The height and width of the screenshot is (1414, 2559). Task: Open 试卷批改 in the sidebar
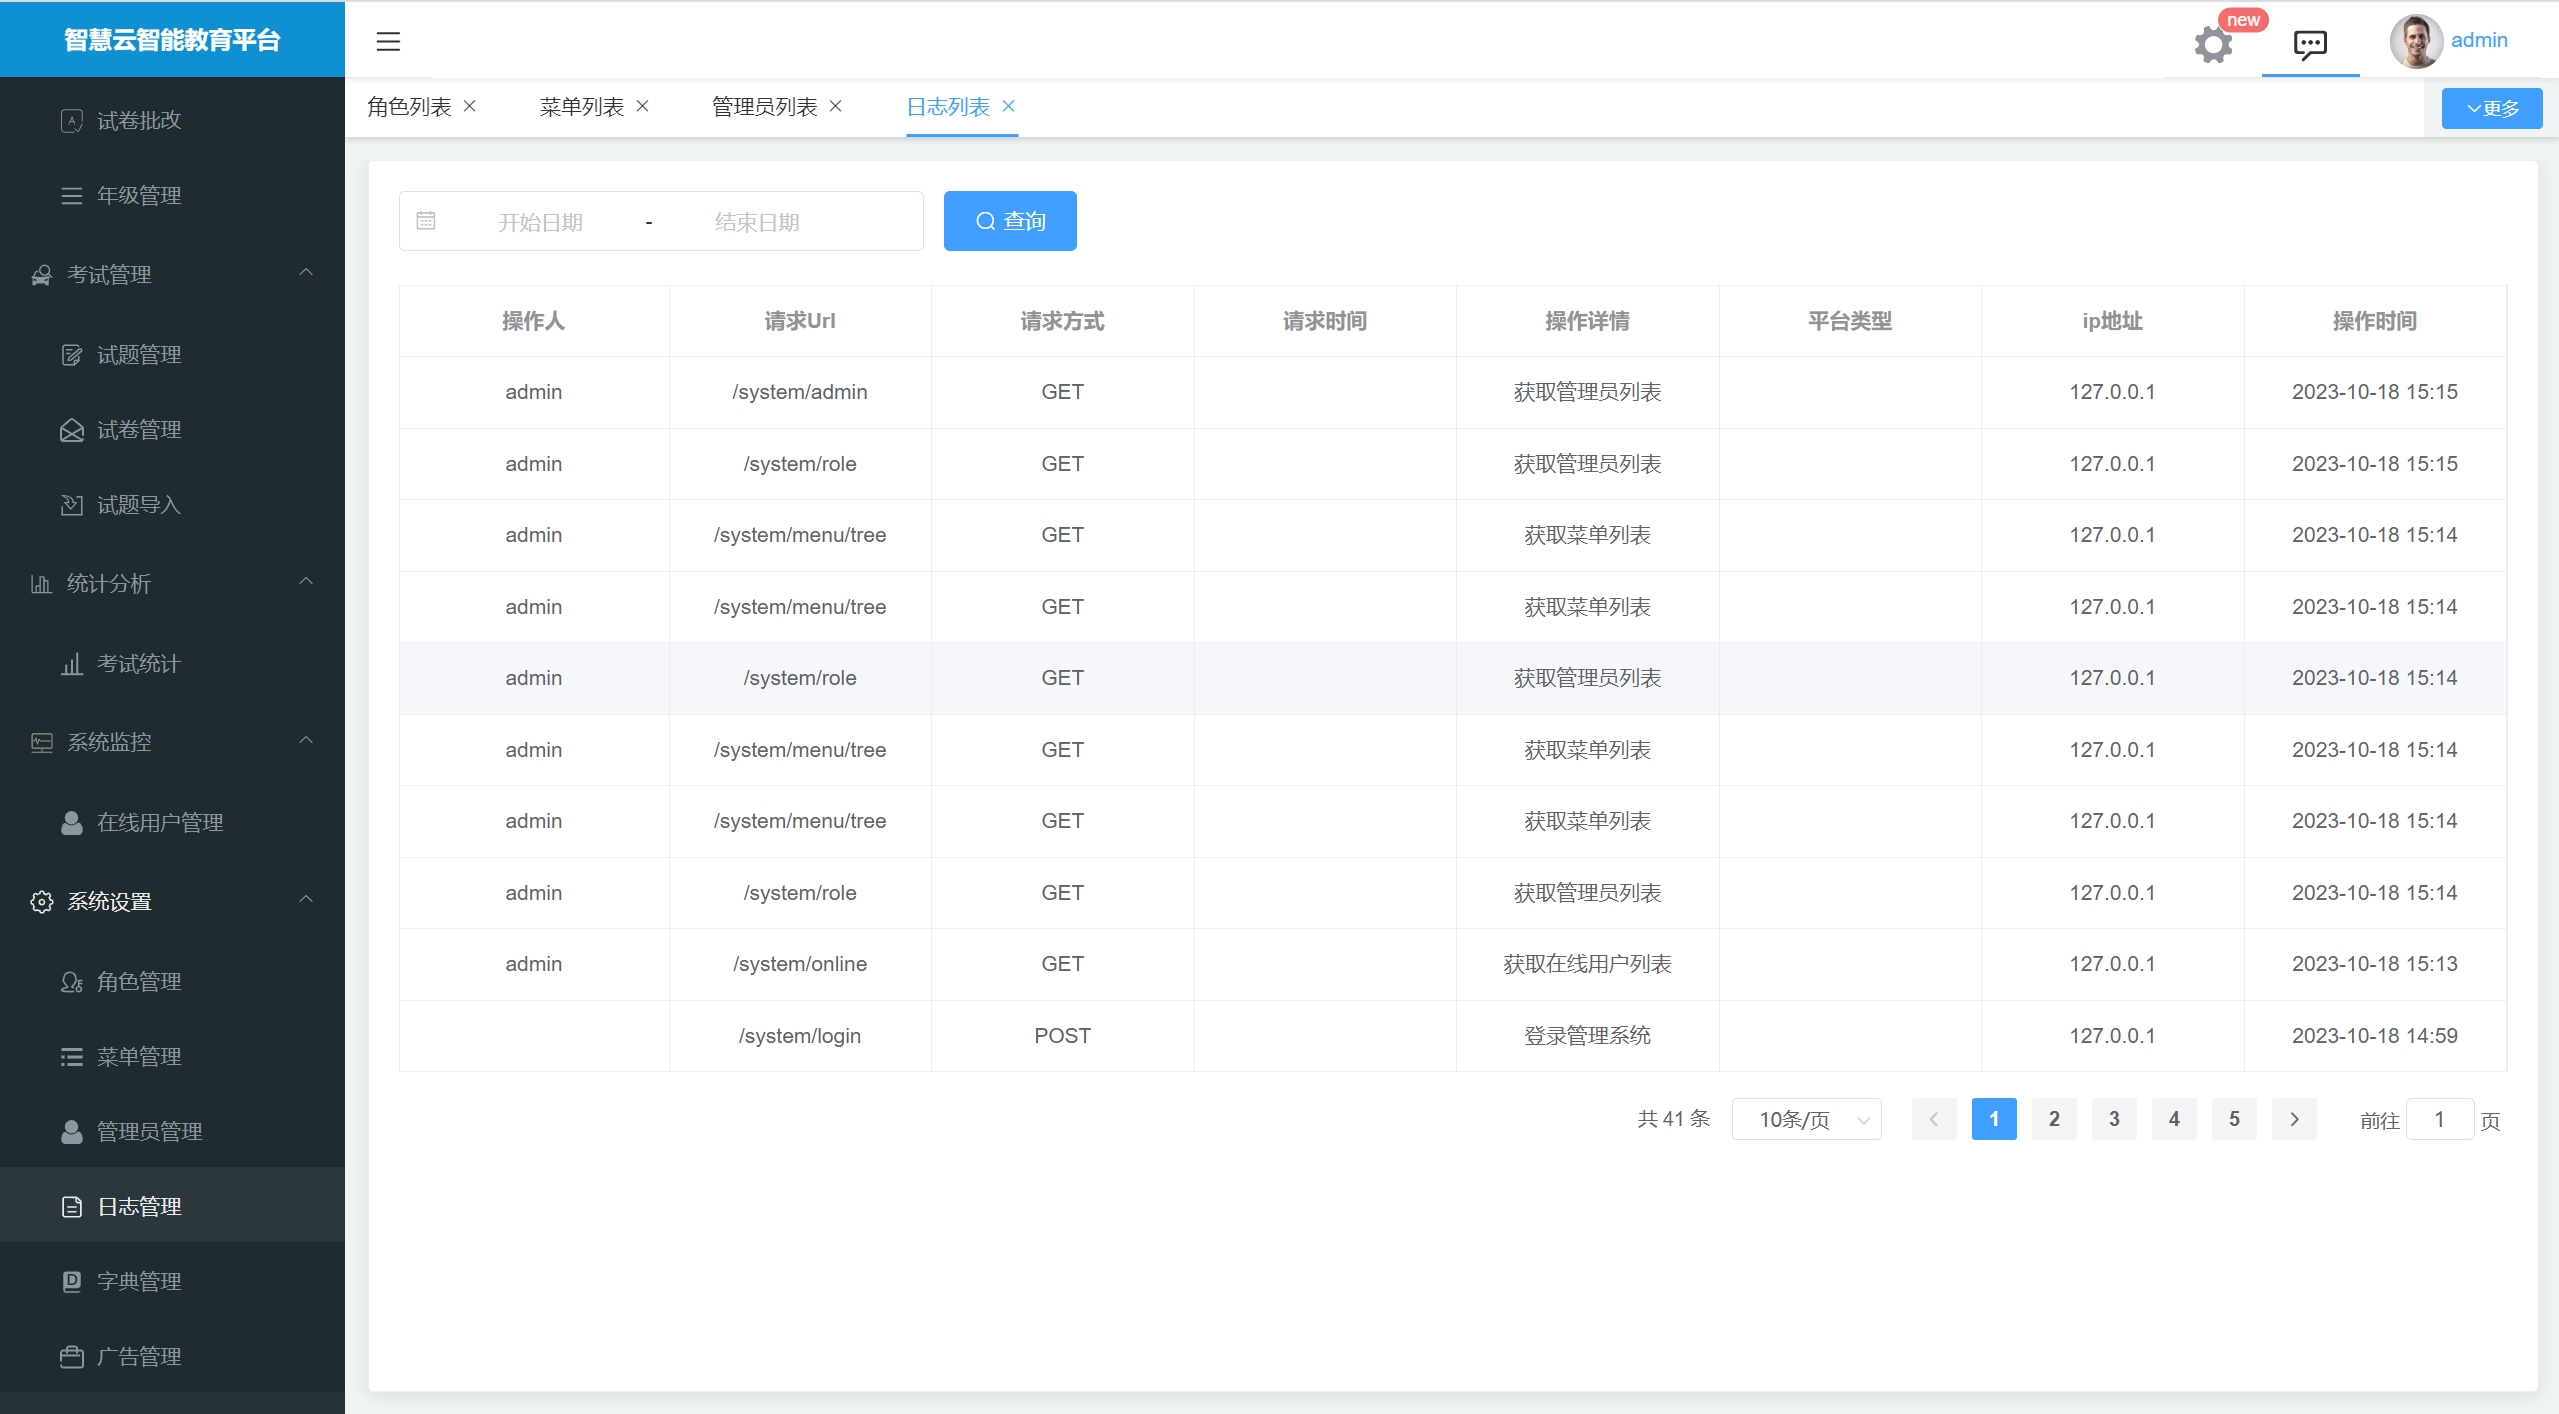tap(139, 121)
